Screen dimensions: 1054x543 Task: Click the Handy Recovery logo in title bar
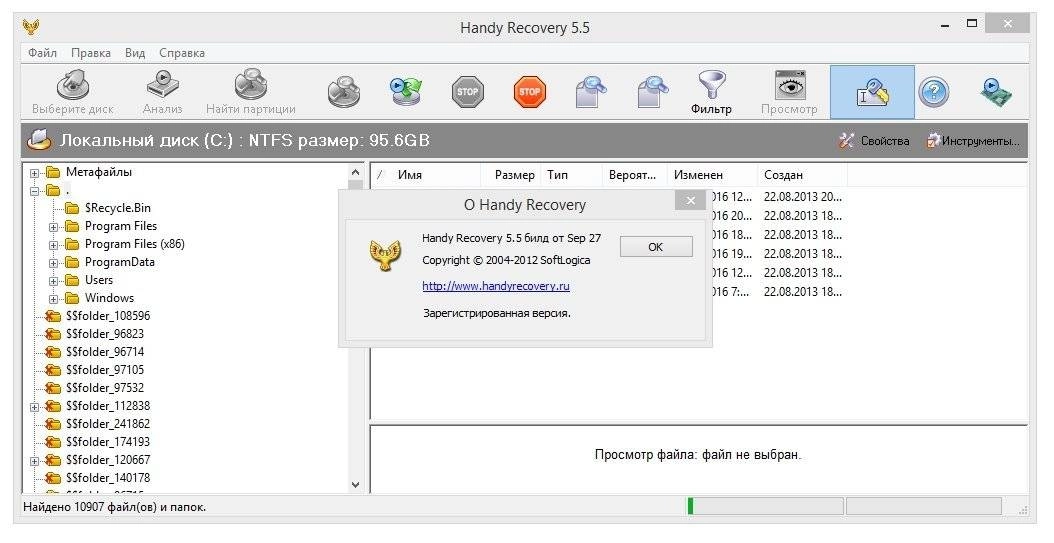31,27
